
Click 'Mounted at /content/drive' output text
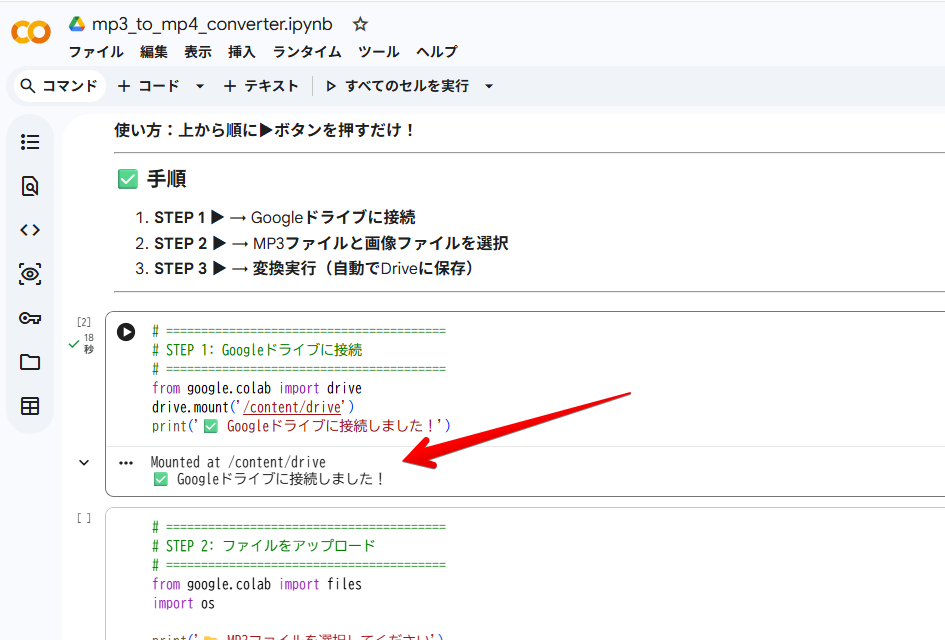[x=238, y=462]
